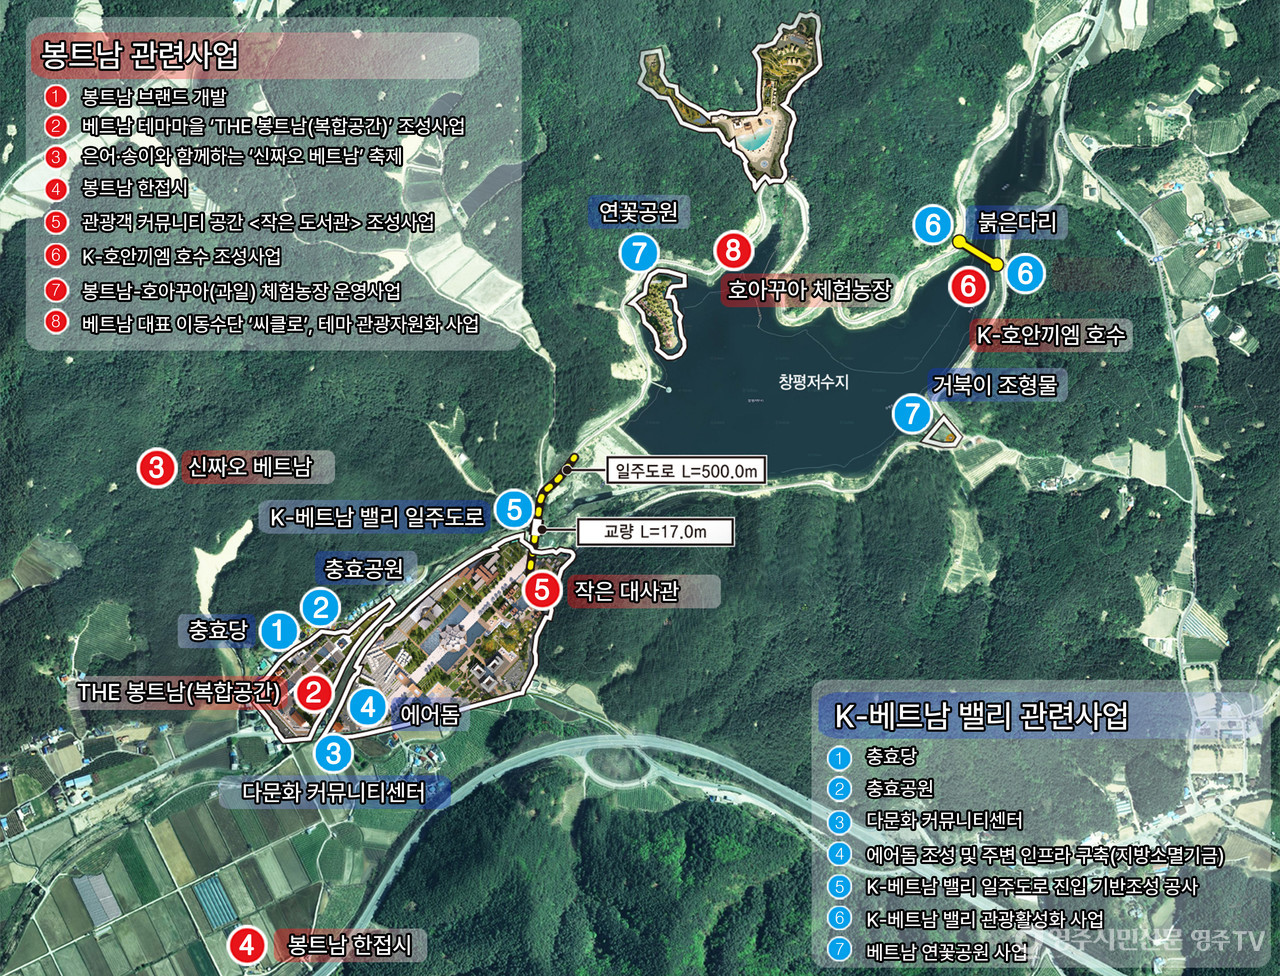
Task: Click the blue 4 marker beside 에어돔
Action: coord(368,707)
